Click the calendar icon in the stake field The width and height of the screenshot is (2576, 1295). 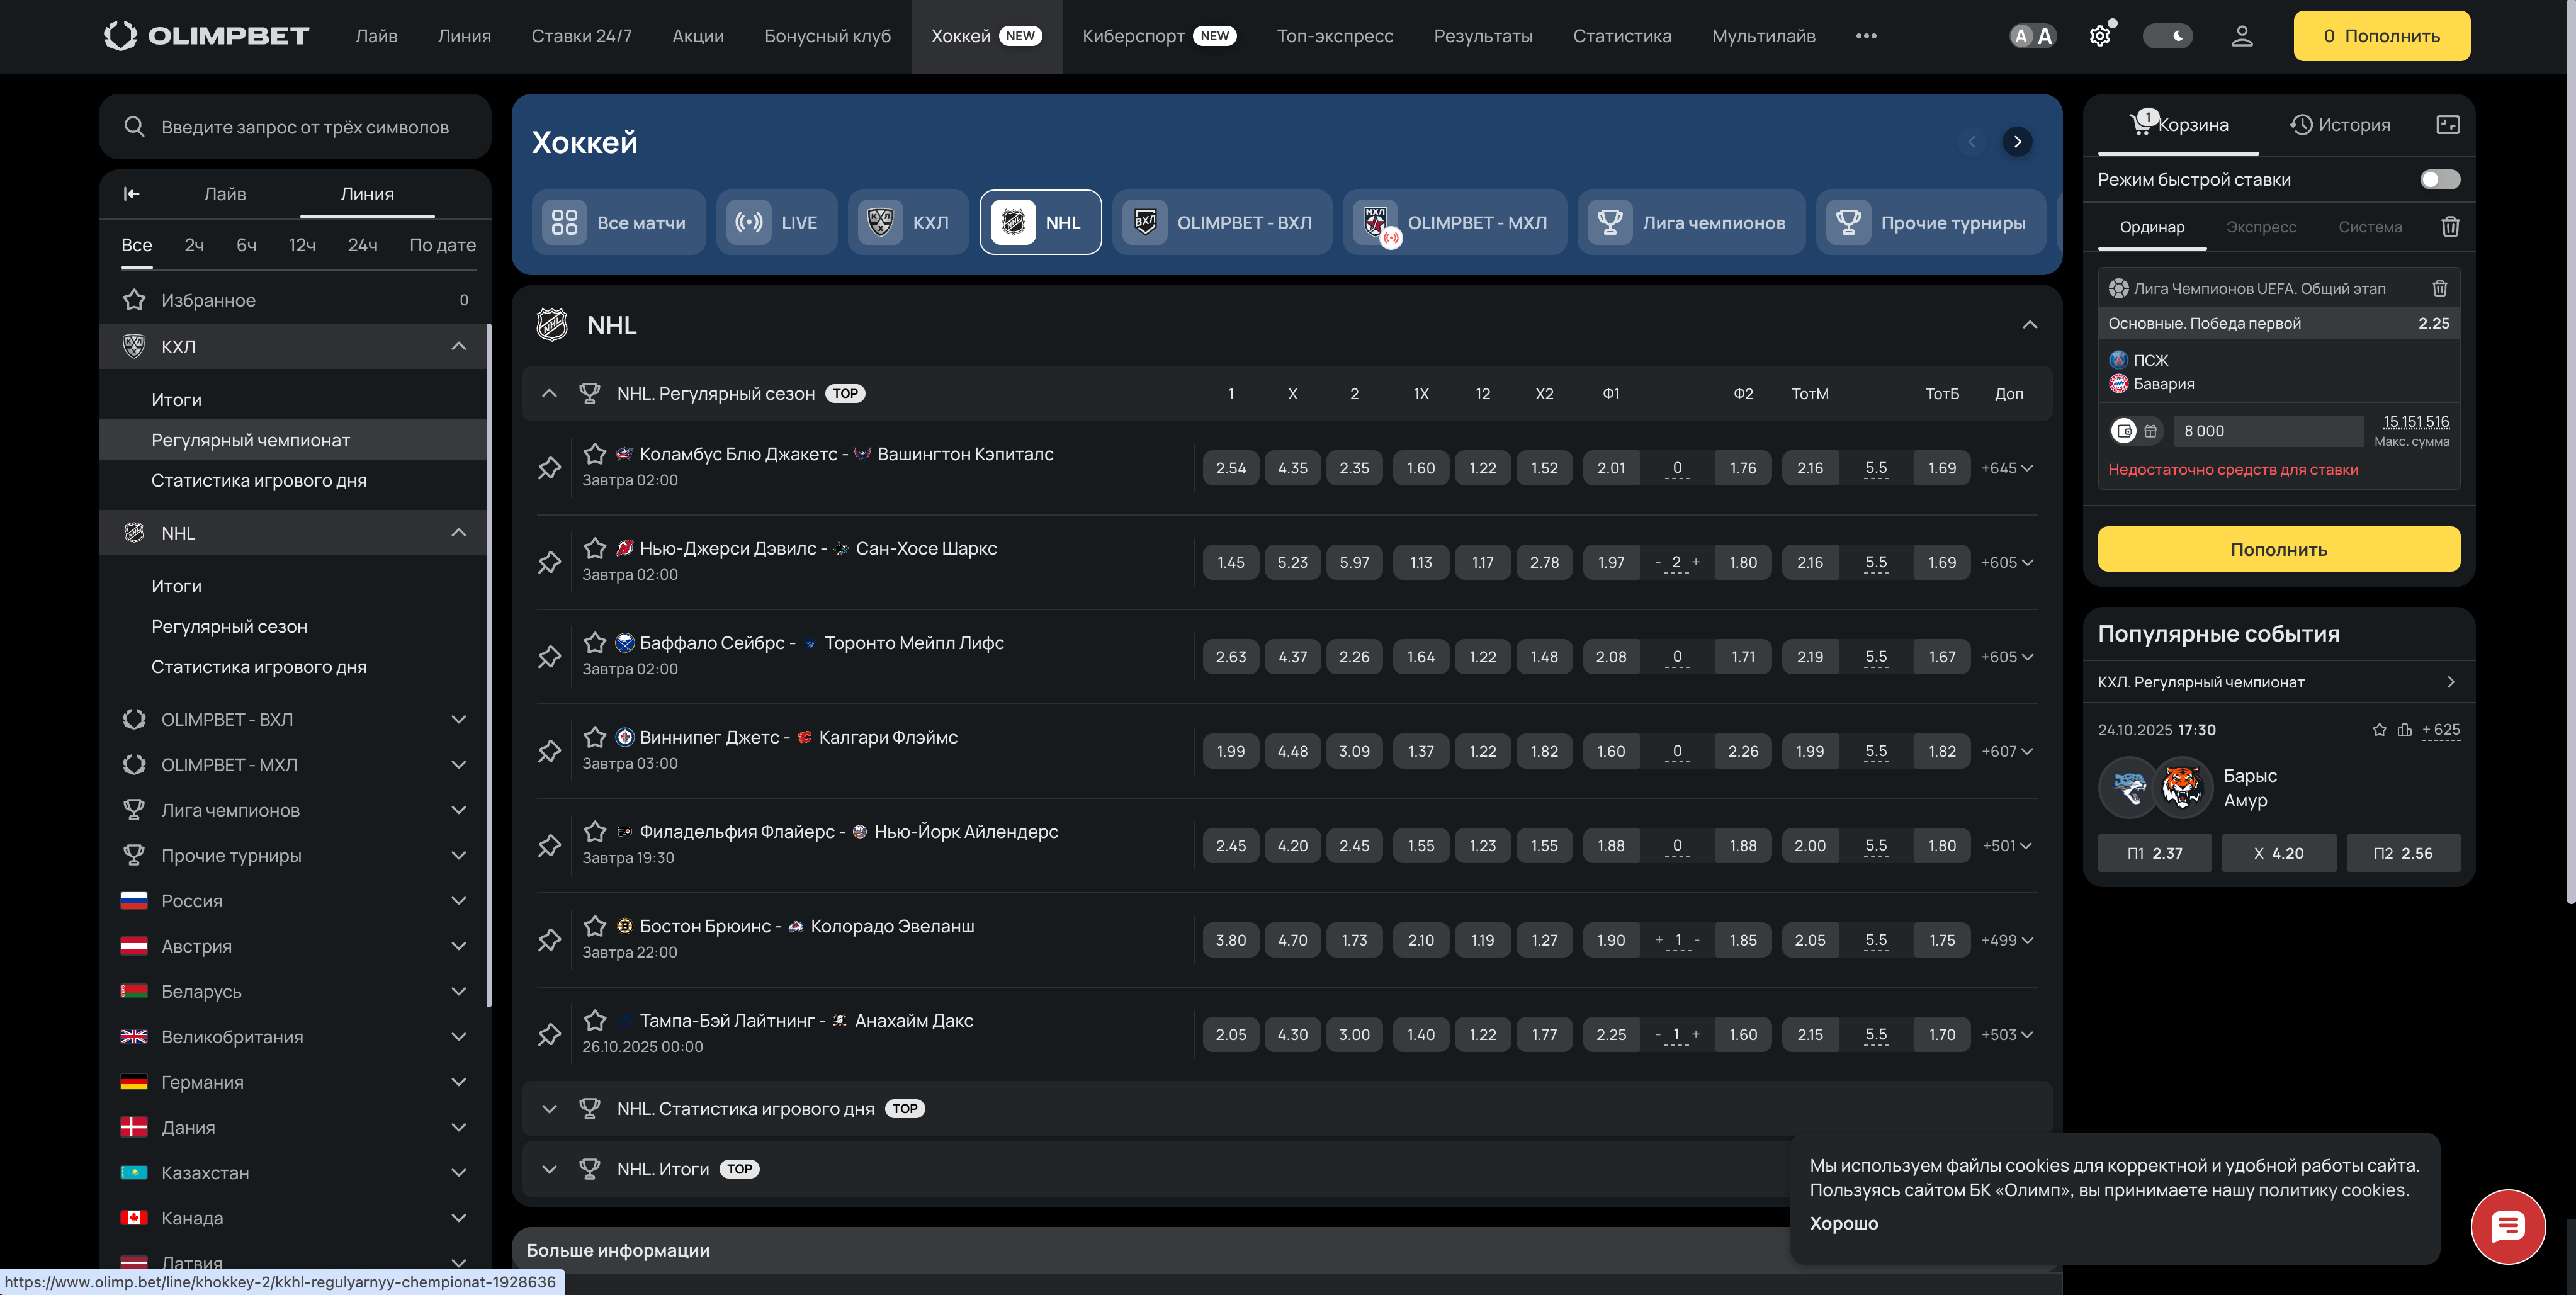tap(2152, 430)
